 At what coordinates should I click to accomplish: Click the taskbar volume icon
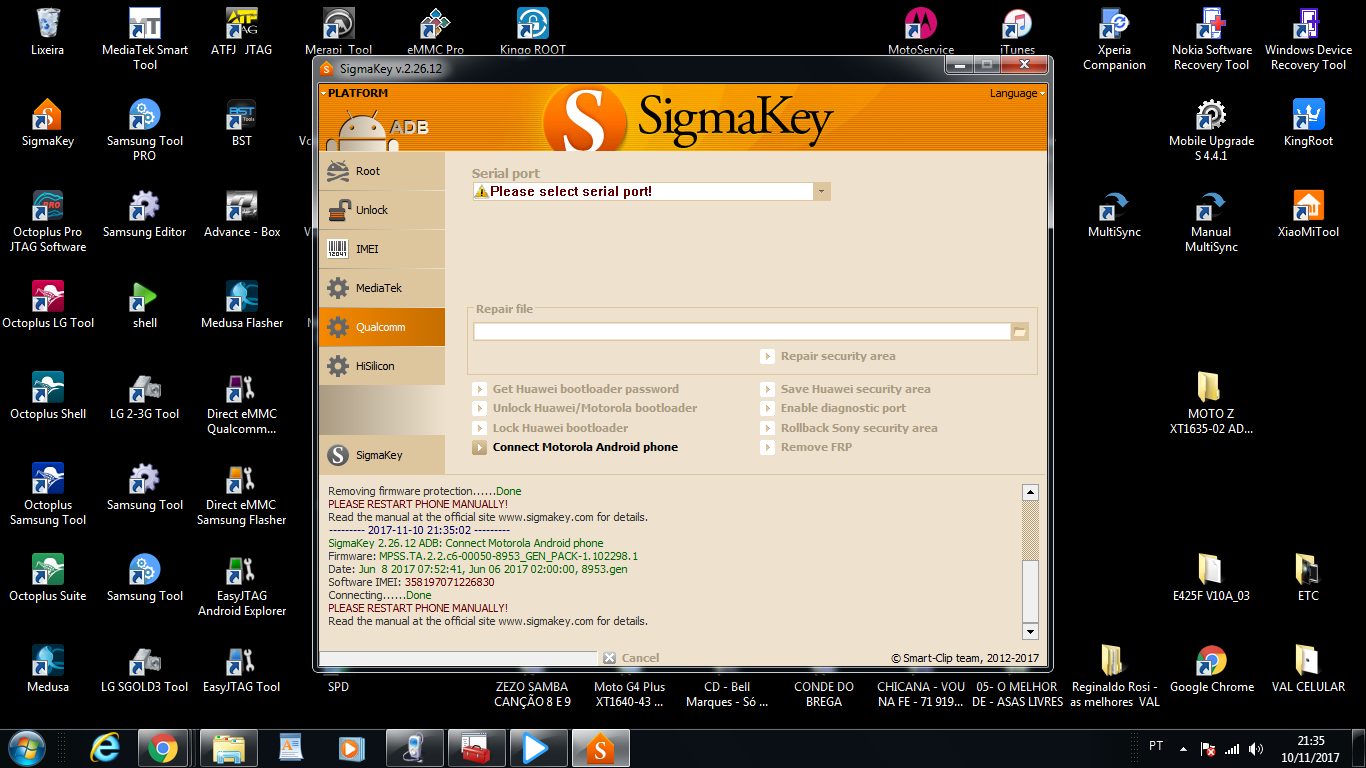(1256, 749)
